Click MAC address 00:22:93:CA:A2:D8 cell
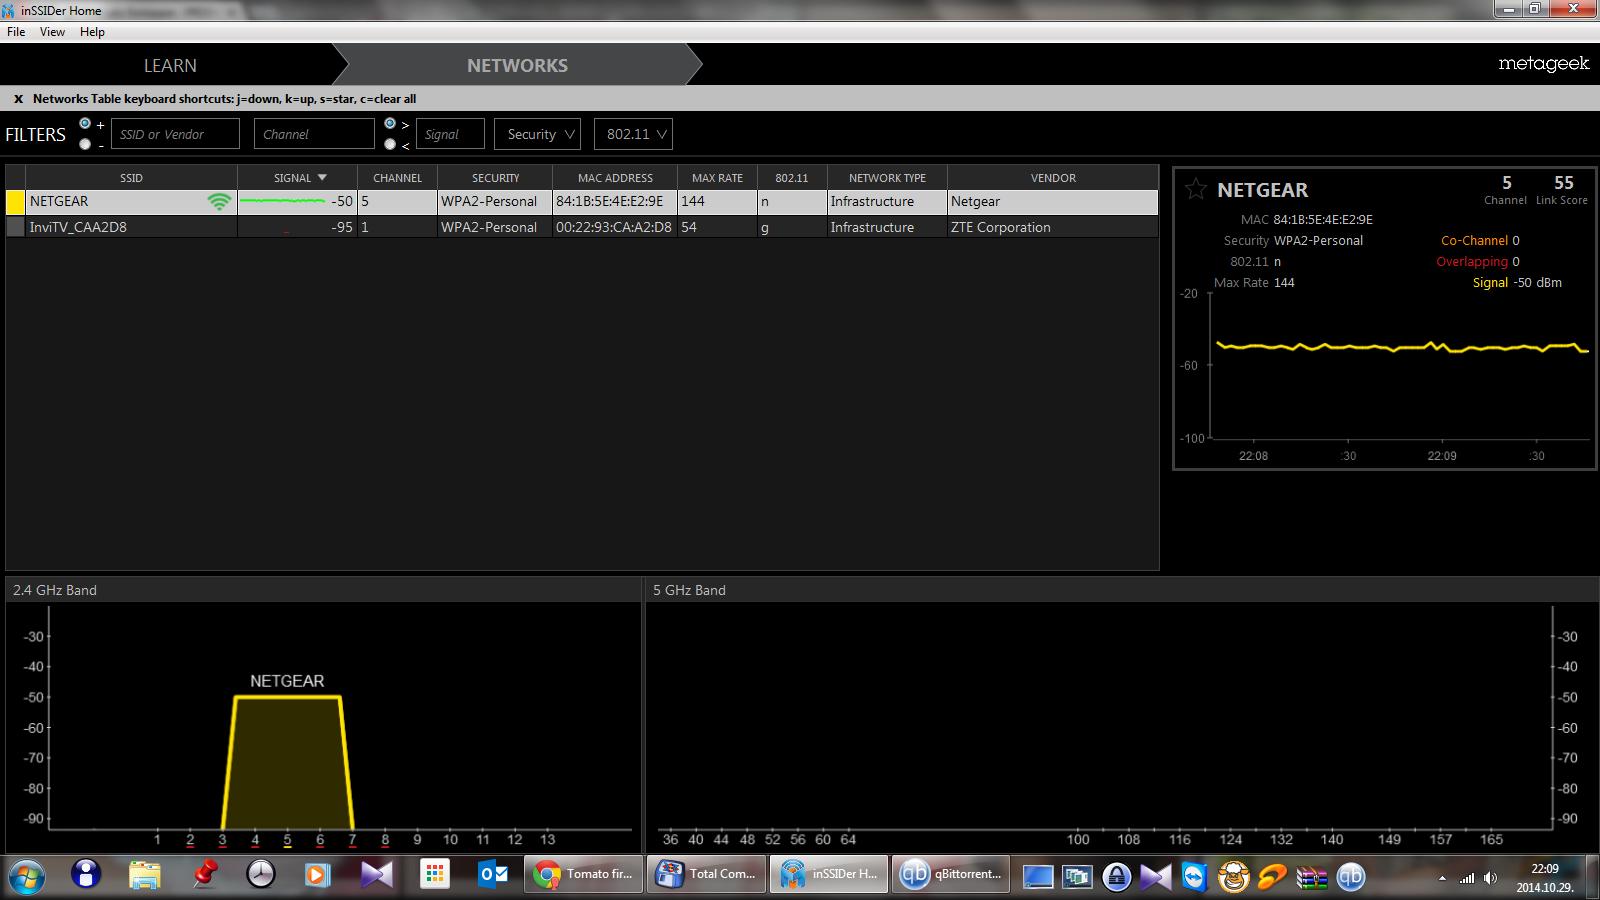This screenshot has width=1600, height=900. pos(614,227)
